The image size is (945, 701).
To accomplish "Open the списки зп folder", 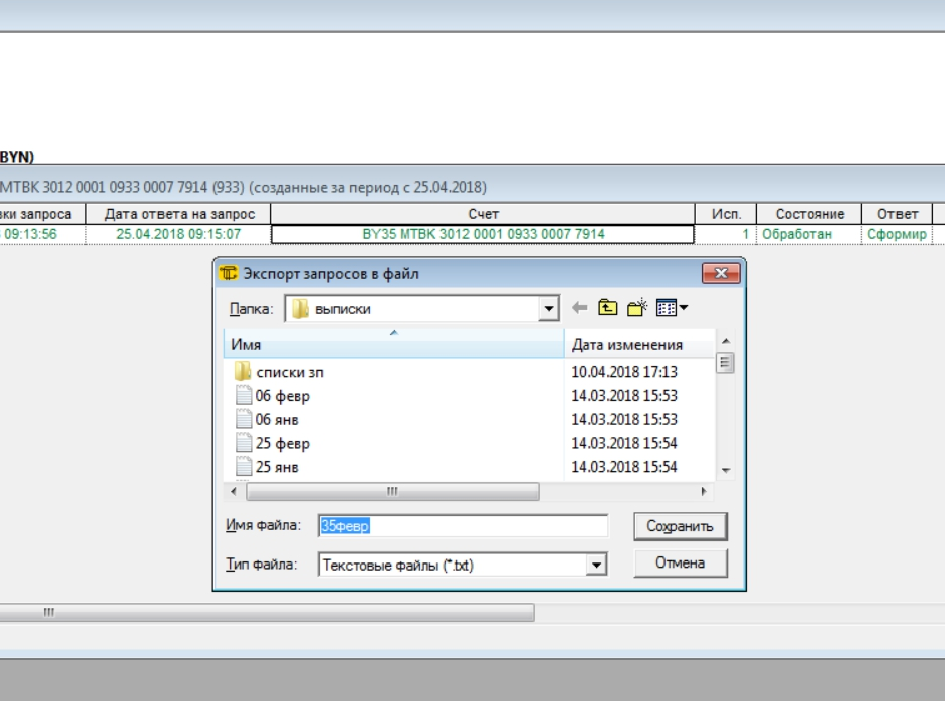I will coord(289,372).
